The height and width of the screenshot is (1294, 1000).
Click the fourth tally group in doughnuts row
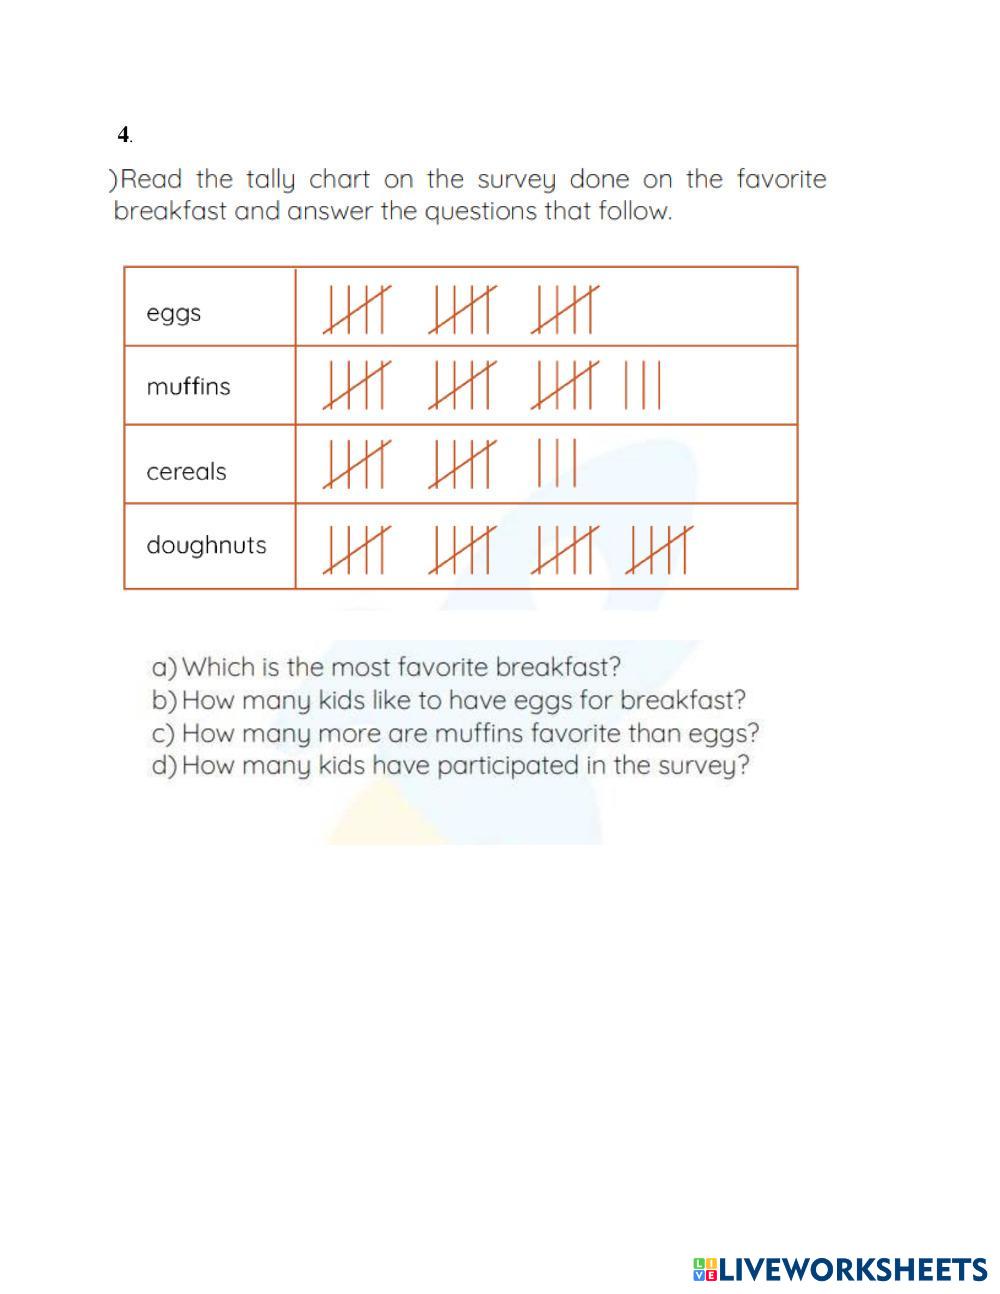click(659, 550)
